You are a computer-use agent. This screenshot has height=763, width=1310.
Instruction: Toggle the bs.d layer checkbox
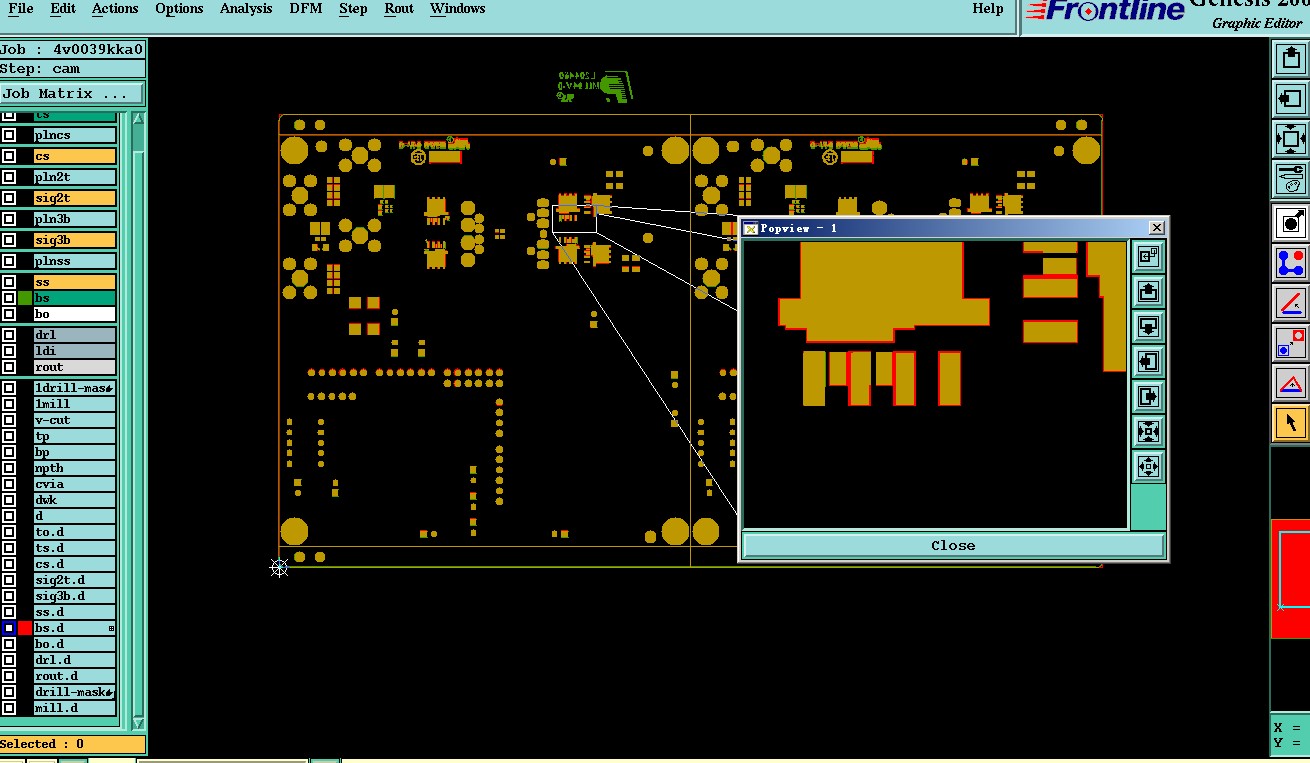(x=9, y=628)
